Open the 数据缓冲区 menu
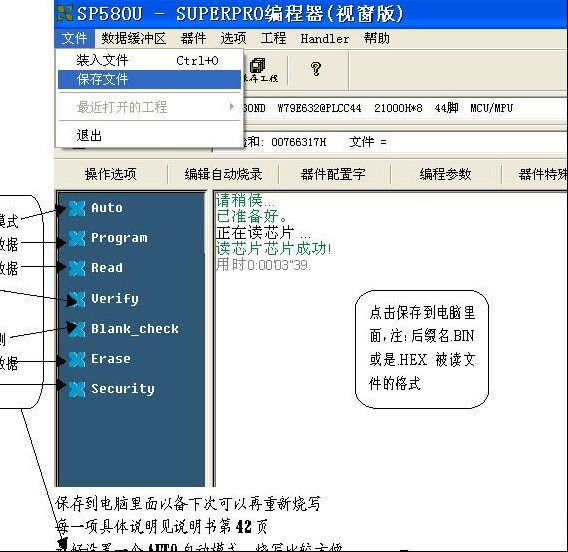The image size is (568, 552). point(133,38)
